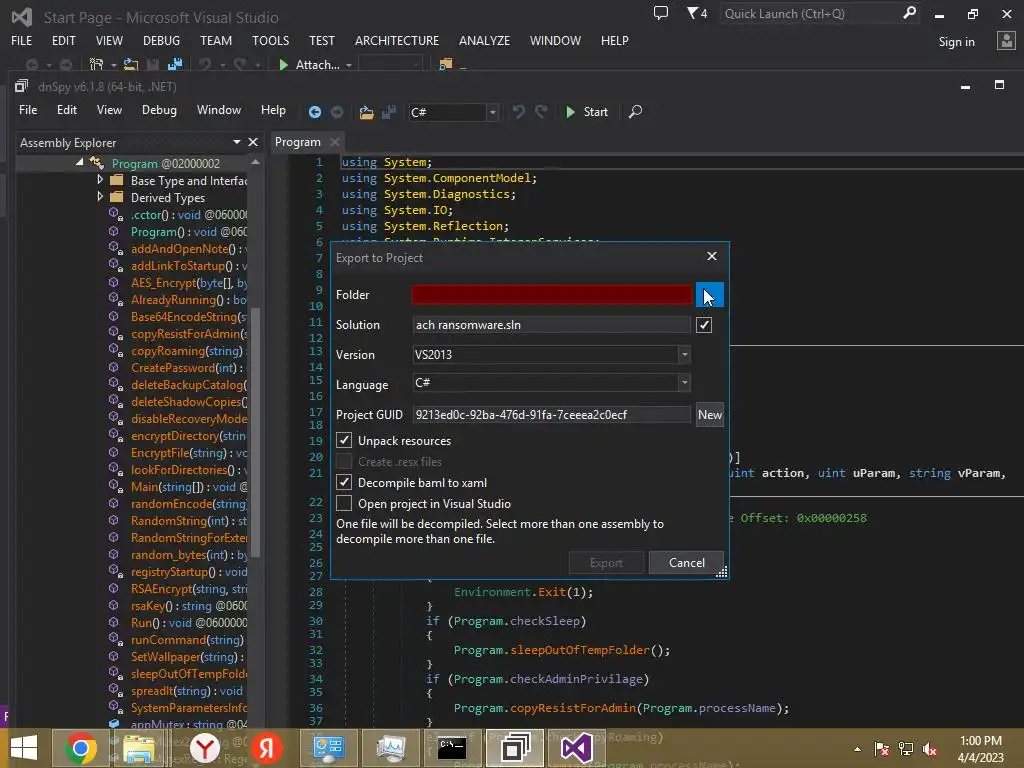Click the dnSpy redo icon
The image size is (1024, 768).
541,112
